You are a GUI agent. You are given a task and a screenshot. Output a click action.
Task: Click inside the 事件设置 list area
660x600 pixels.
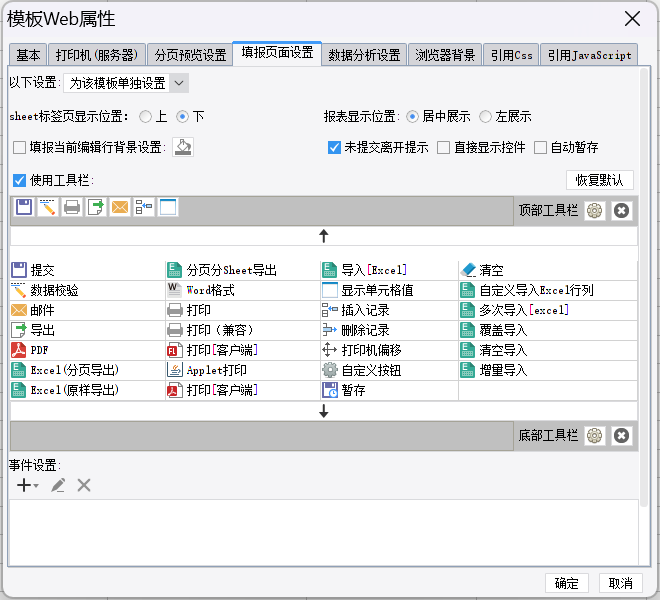323,533
